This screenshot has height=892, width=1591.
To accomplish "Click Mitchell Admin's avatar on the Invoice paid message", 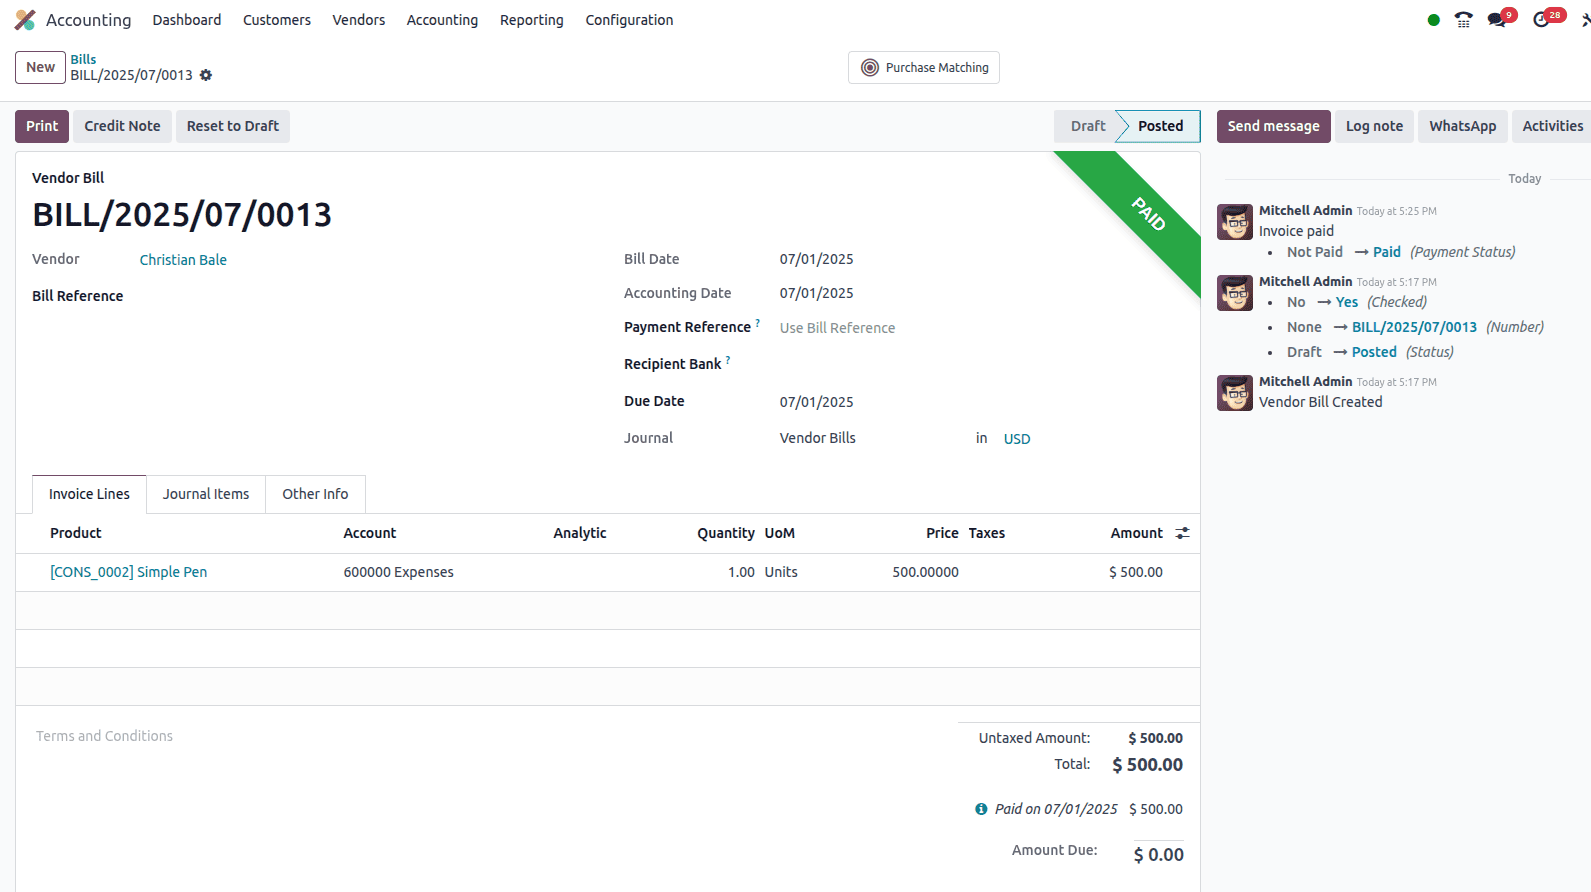I will (1235, 222).
